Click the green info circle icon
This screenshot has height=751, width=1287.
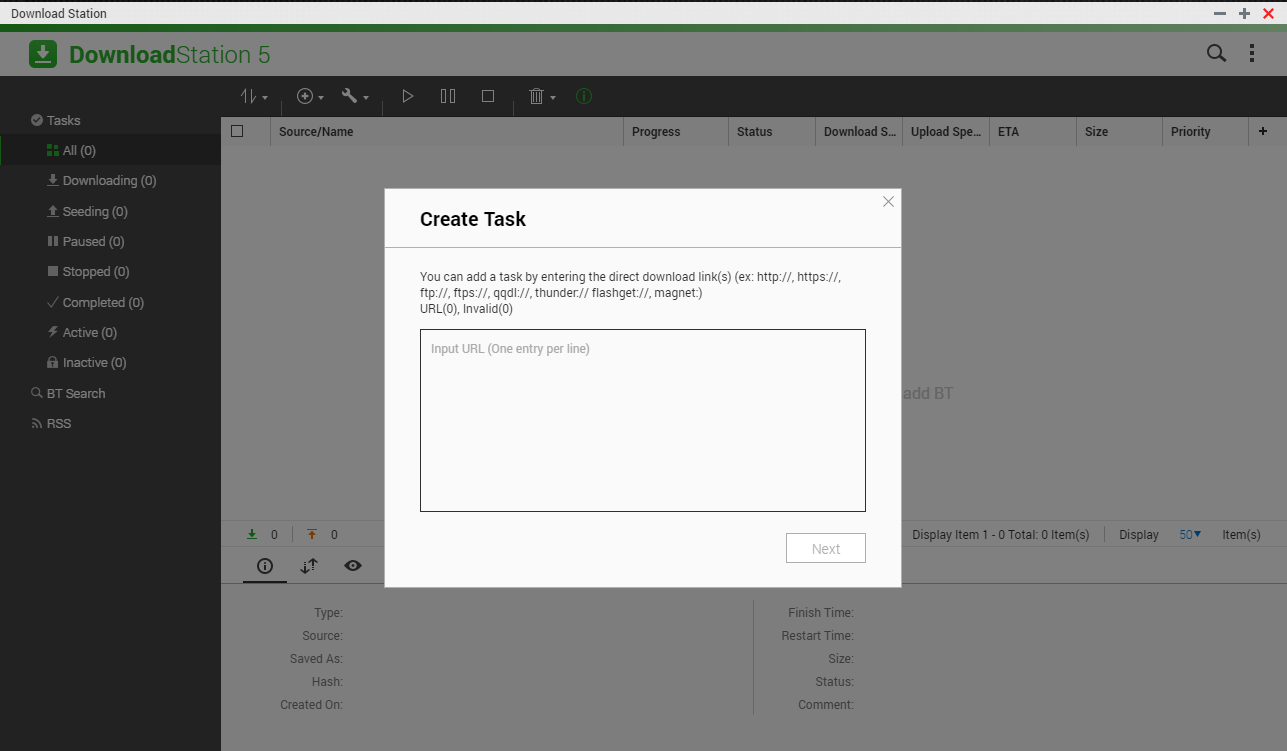584,97
